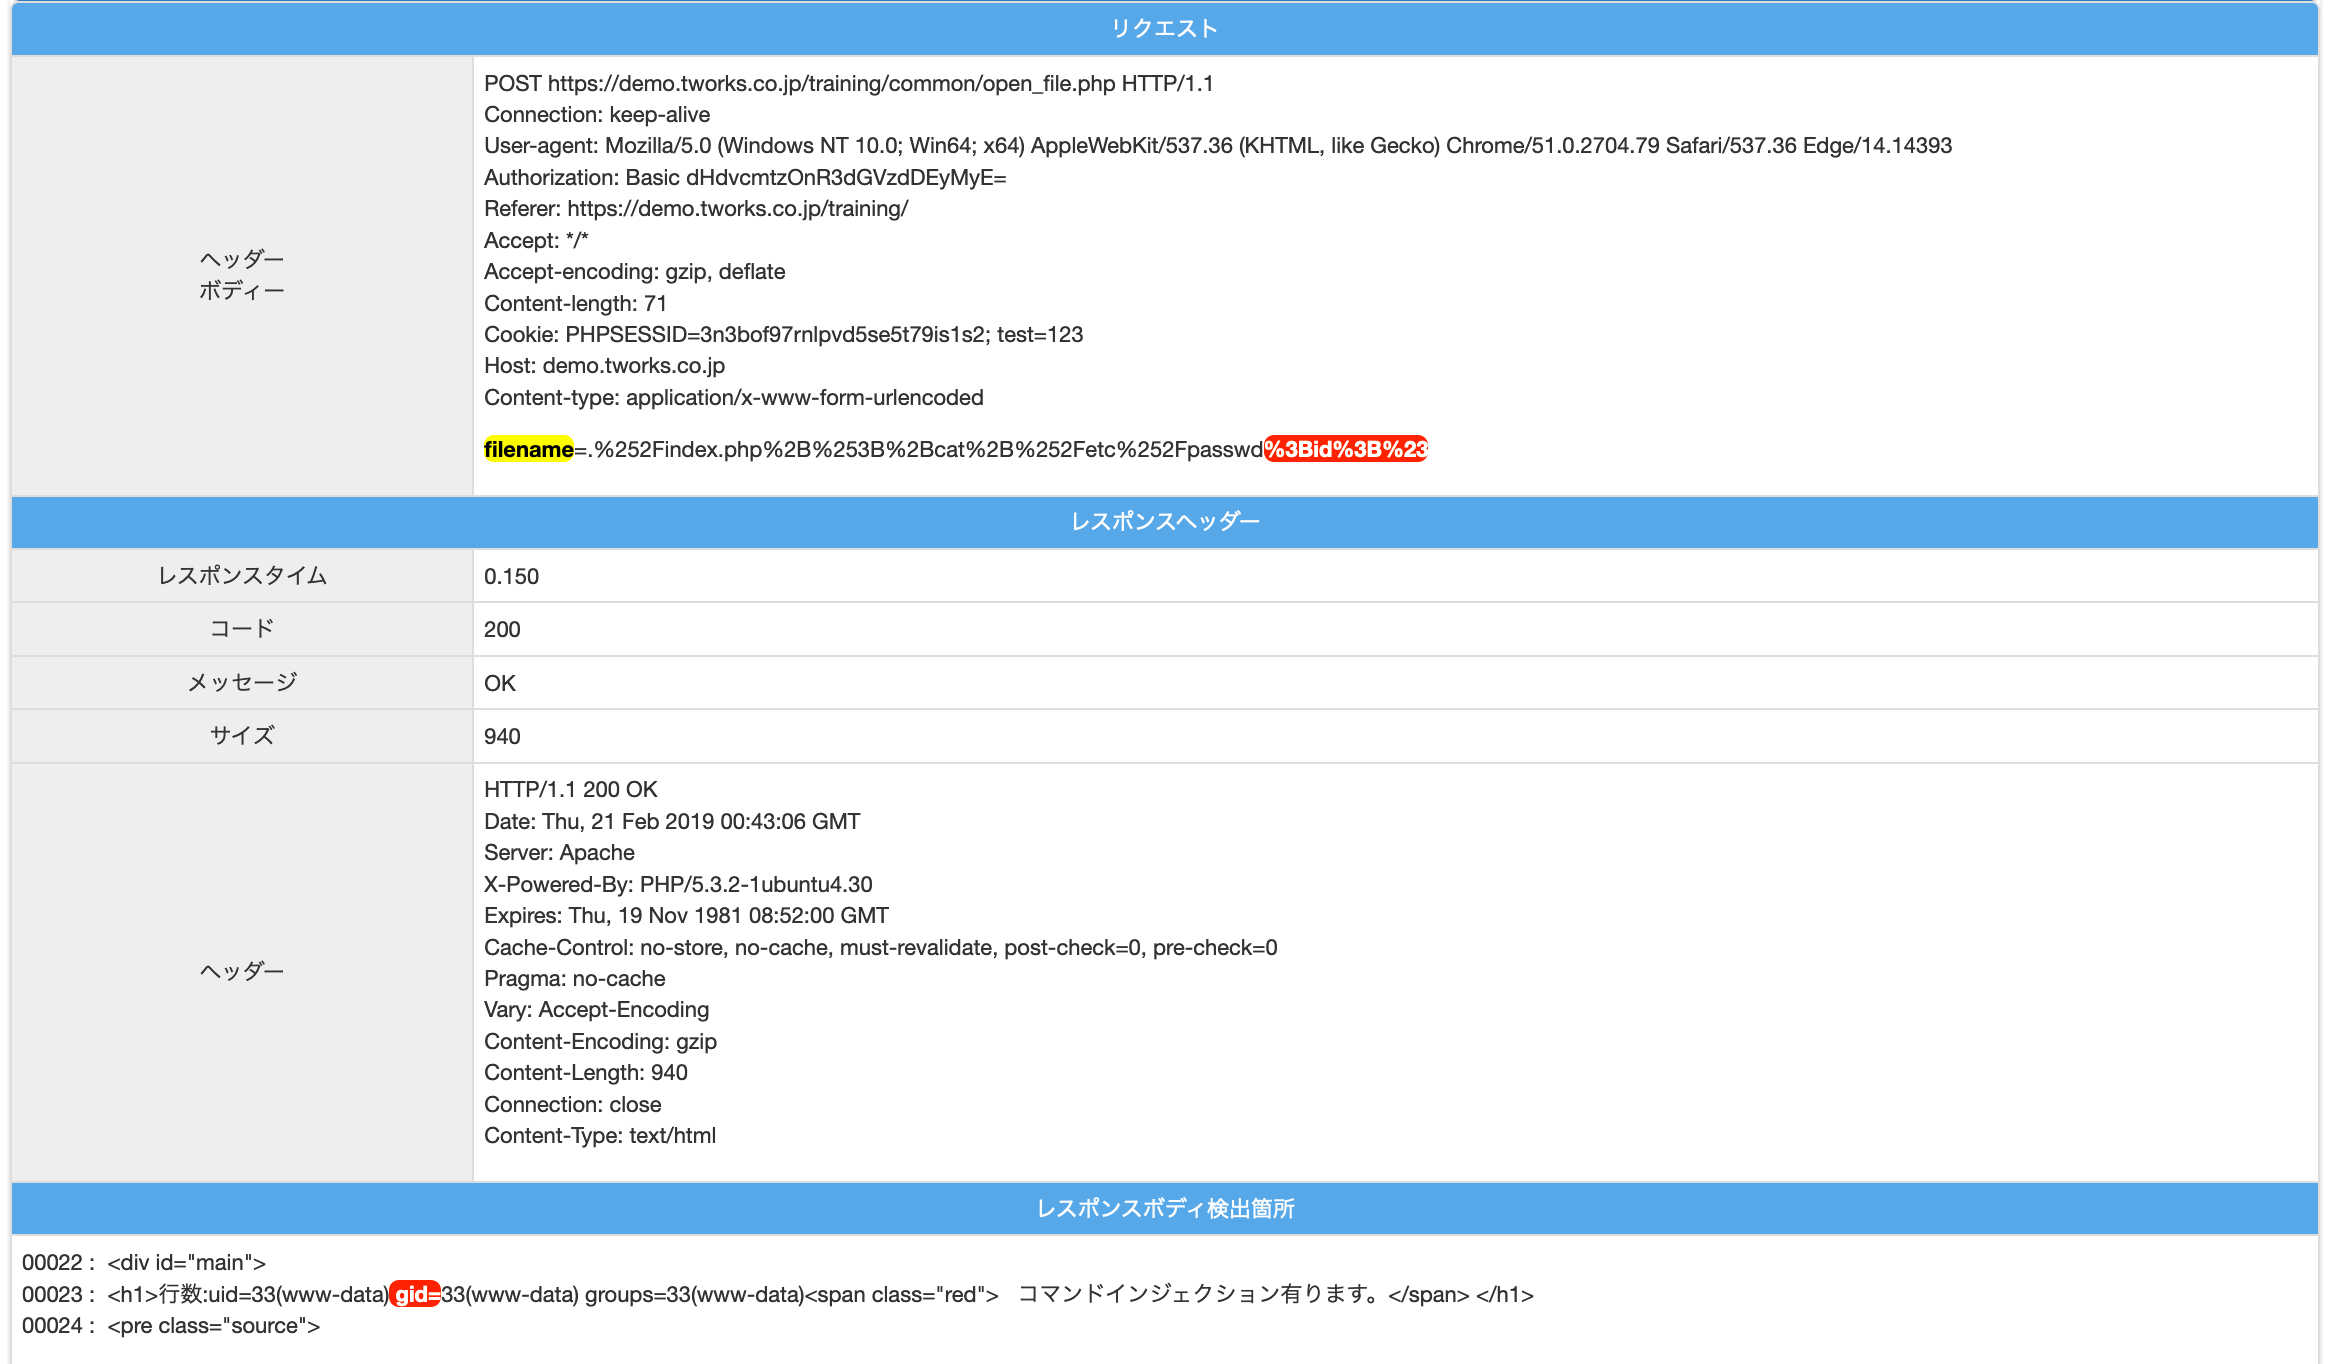Click the メッセージ row label
This screenshot has height=1364, width=2330.
241,682
